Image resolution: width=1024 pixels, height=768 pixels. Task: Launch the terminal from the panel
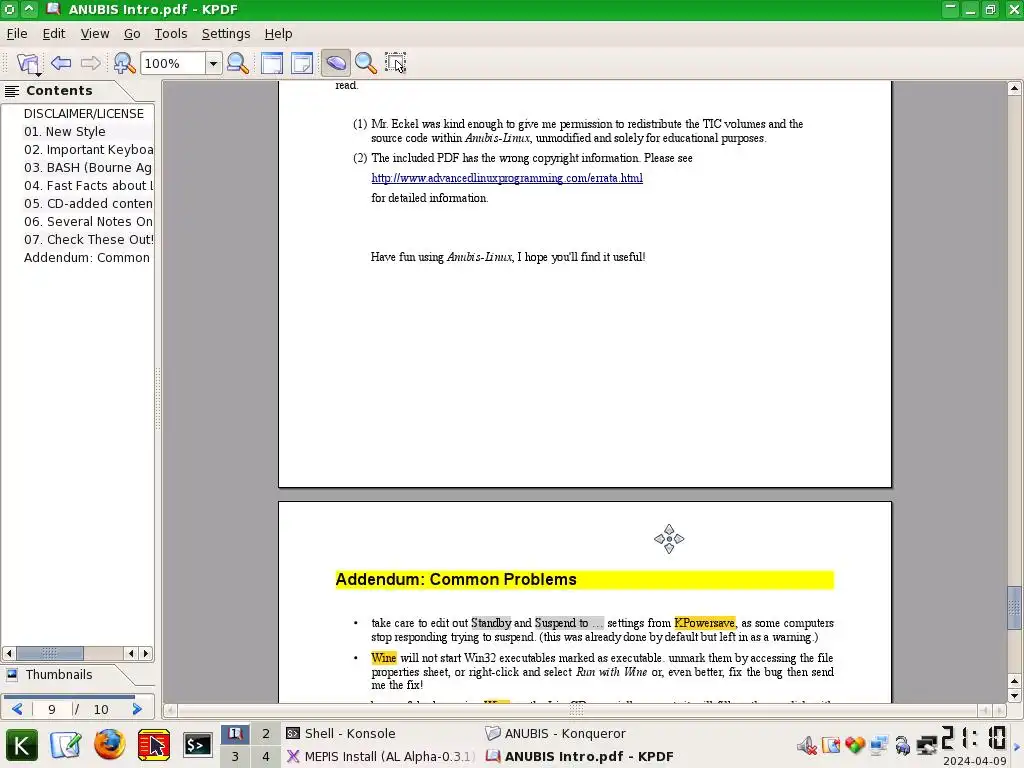(197, 745)
